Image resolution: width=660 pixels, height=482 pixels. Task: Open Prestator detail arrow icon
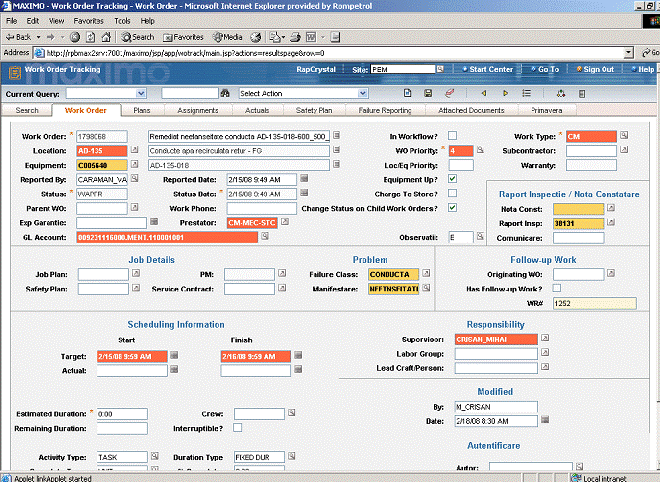click(285, 221)
